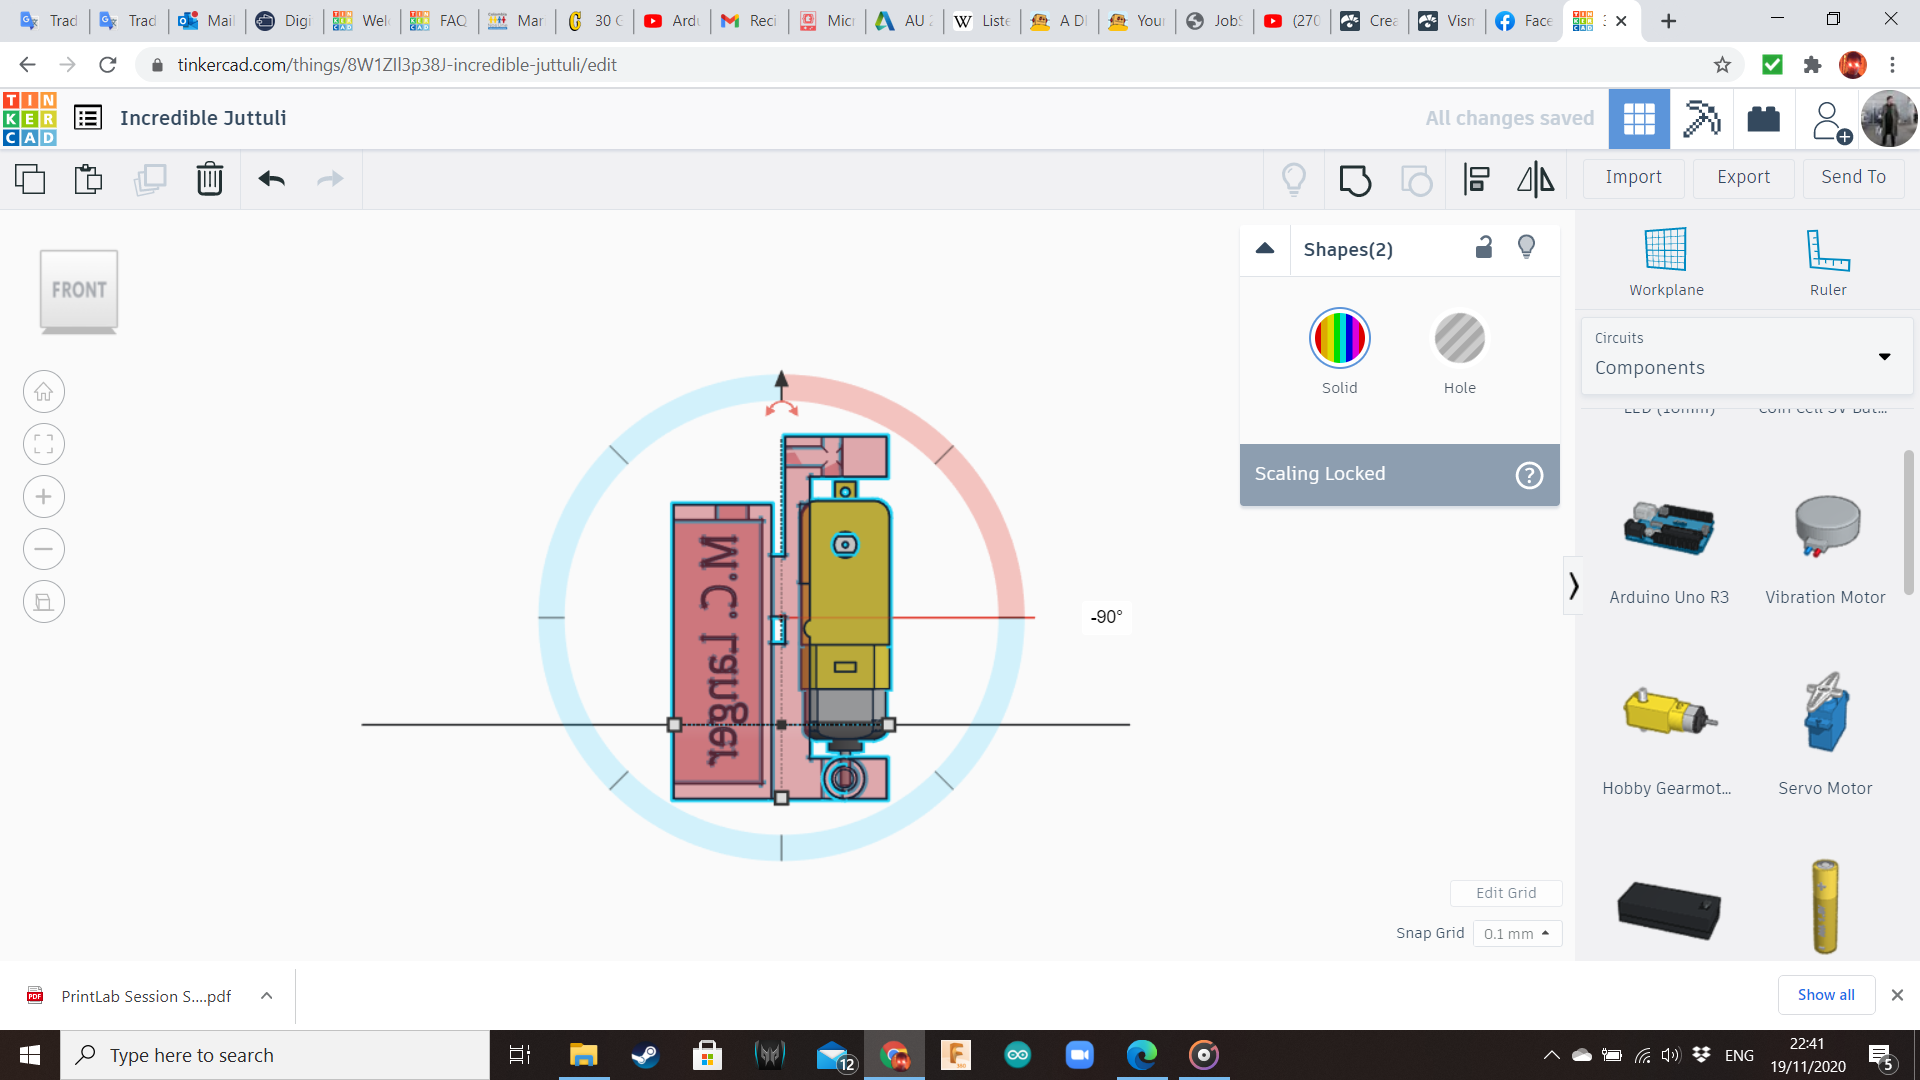Open the Circuits Components dropdown

(1746, 356)
